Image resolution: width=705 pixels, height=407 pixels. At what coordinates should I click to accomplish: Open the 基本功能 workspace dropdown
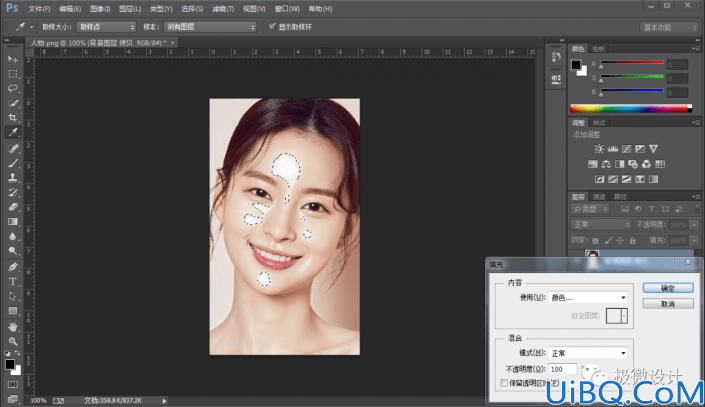pyautogui.click(x=669, y=27)
